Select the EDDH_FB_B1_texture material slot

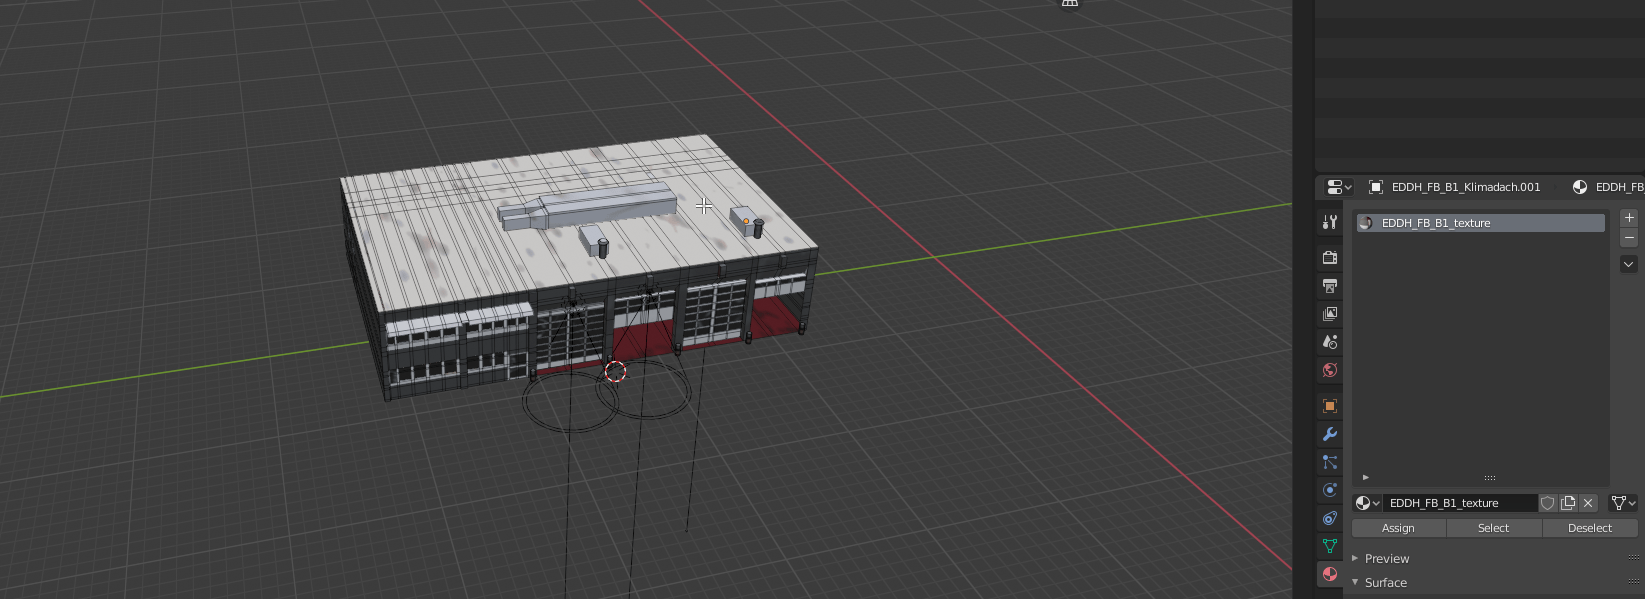pos(1481,223)
